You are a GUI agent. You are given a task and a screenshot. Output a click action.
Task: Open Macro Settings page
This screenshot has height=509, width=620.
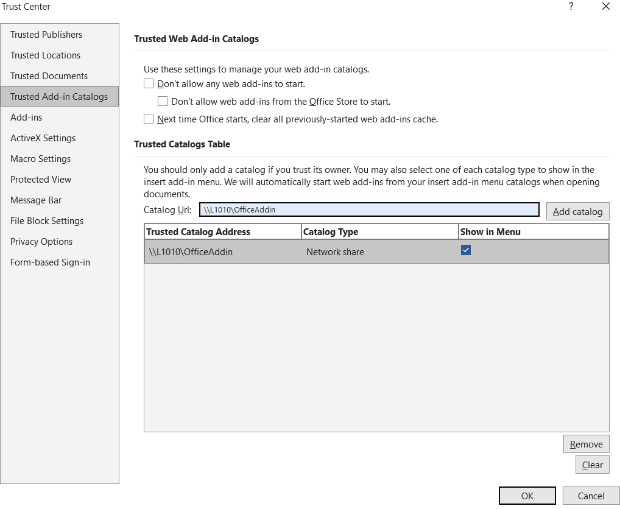point(40,159)
